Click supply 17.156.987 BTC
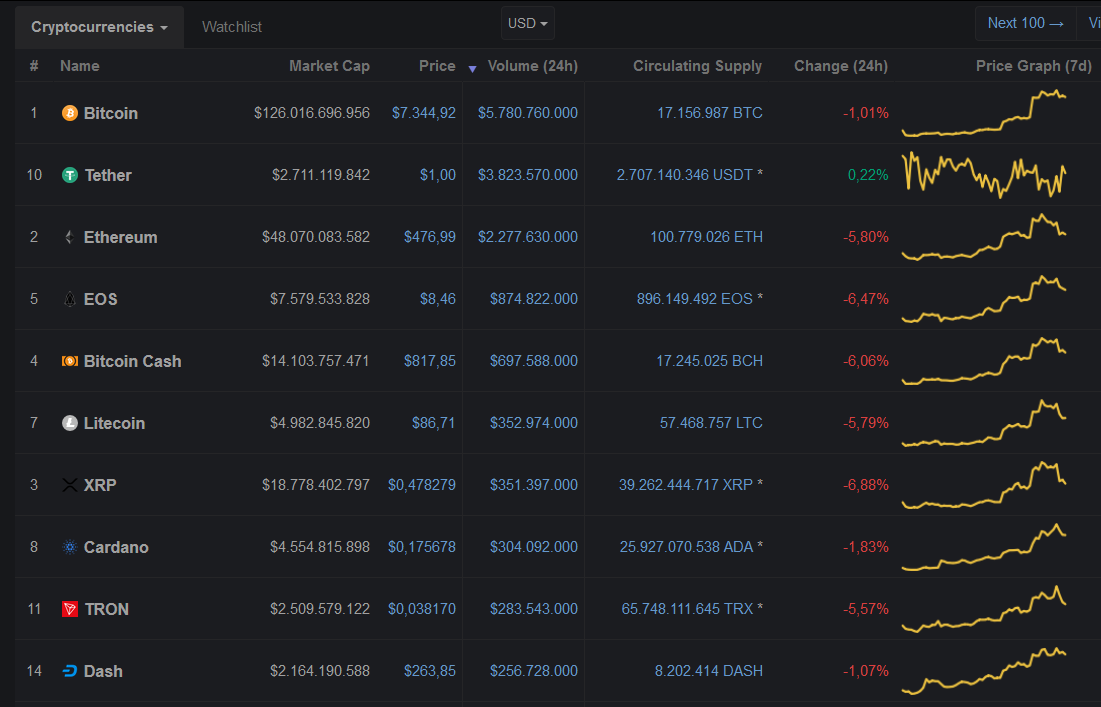Image resolution: width=1101 pixels, height=707 pixels. pos(710,113)
